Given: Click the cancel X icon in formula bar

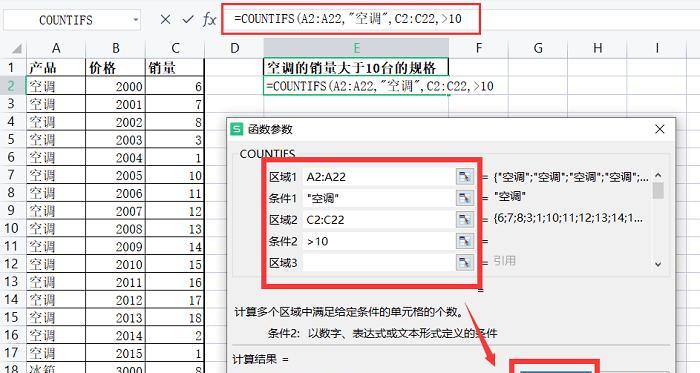Looking at the screenshot, I should pyautogui.click(x=165, y=19).
